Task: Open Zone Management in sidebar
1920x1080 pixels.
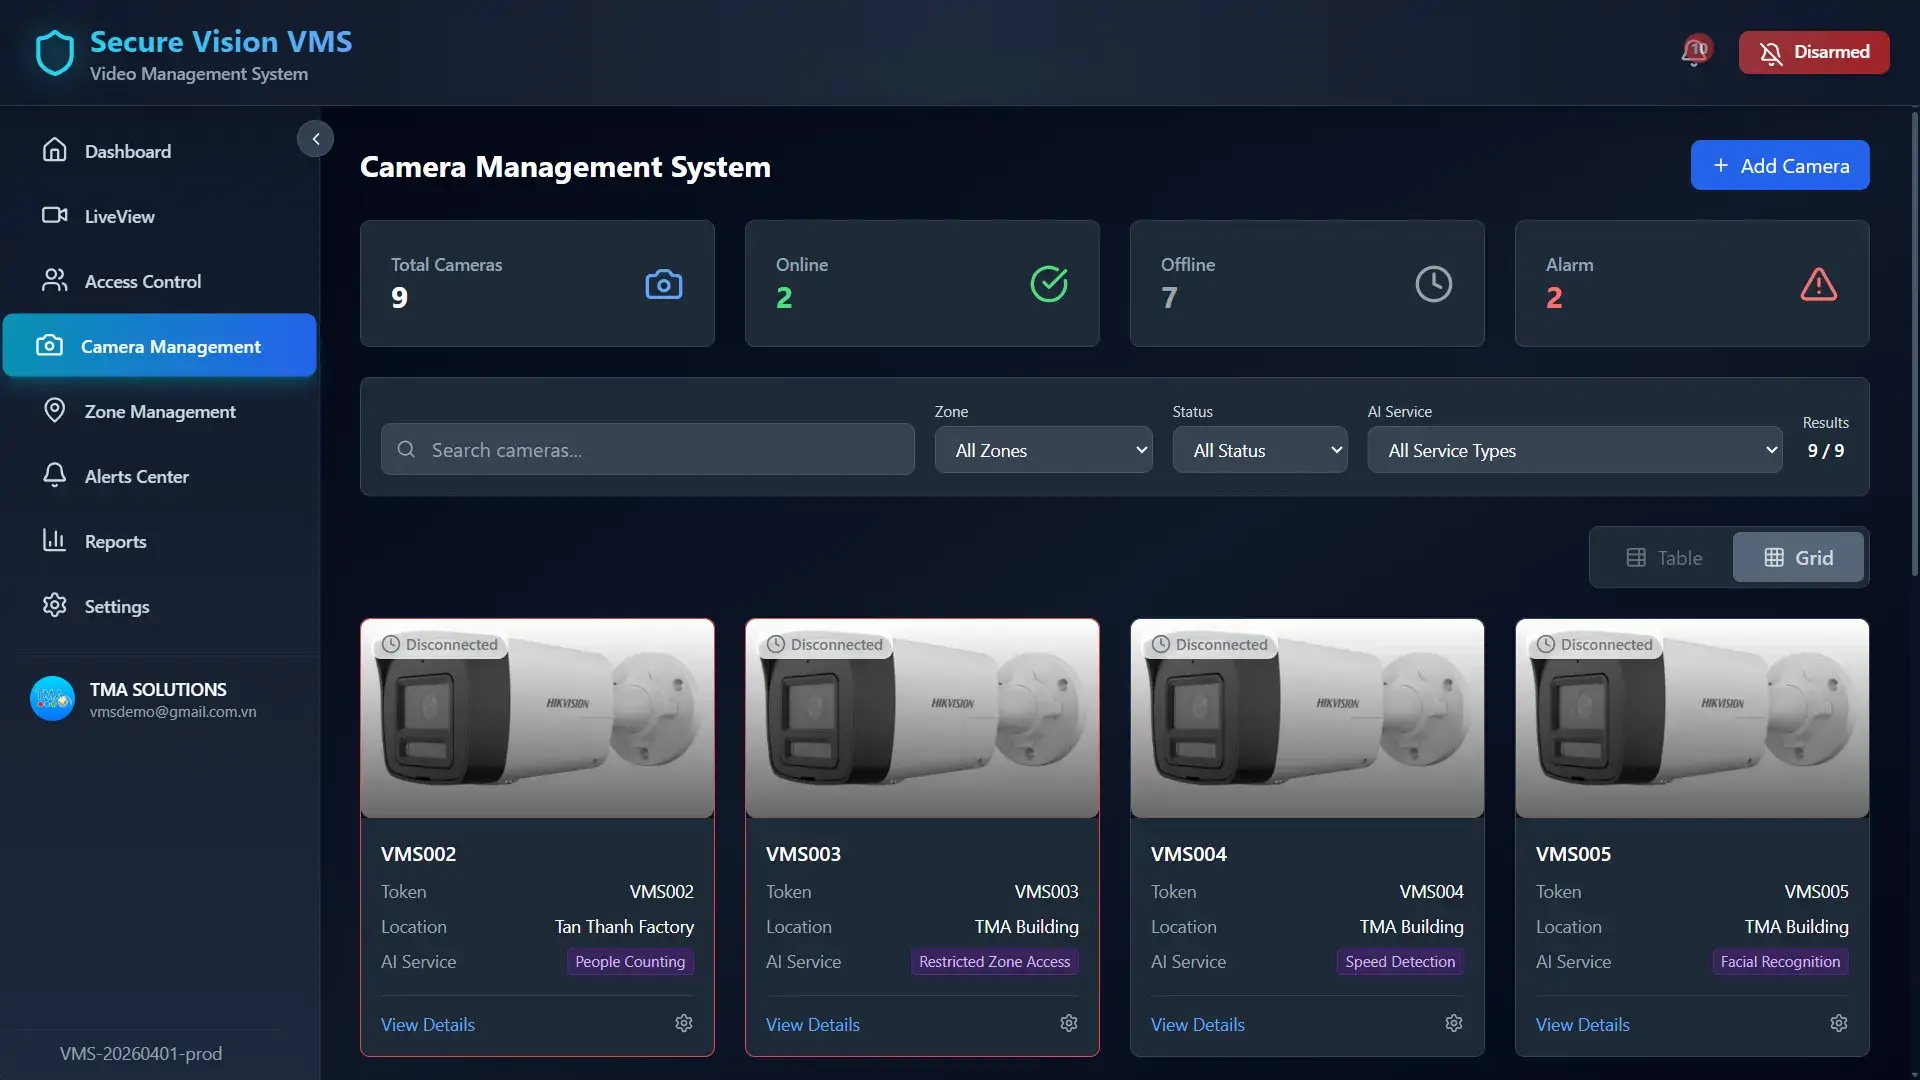Action: pos(160,411)
